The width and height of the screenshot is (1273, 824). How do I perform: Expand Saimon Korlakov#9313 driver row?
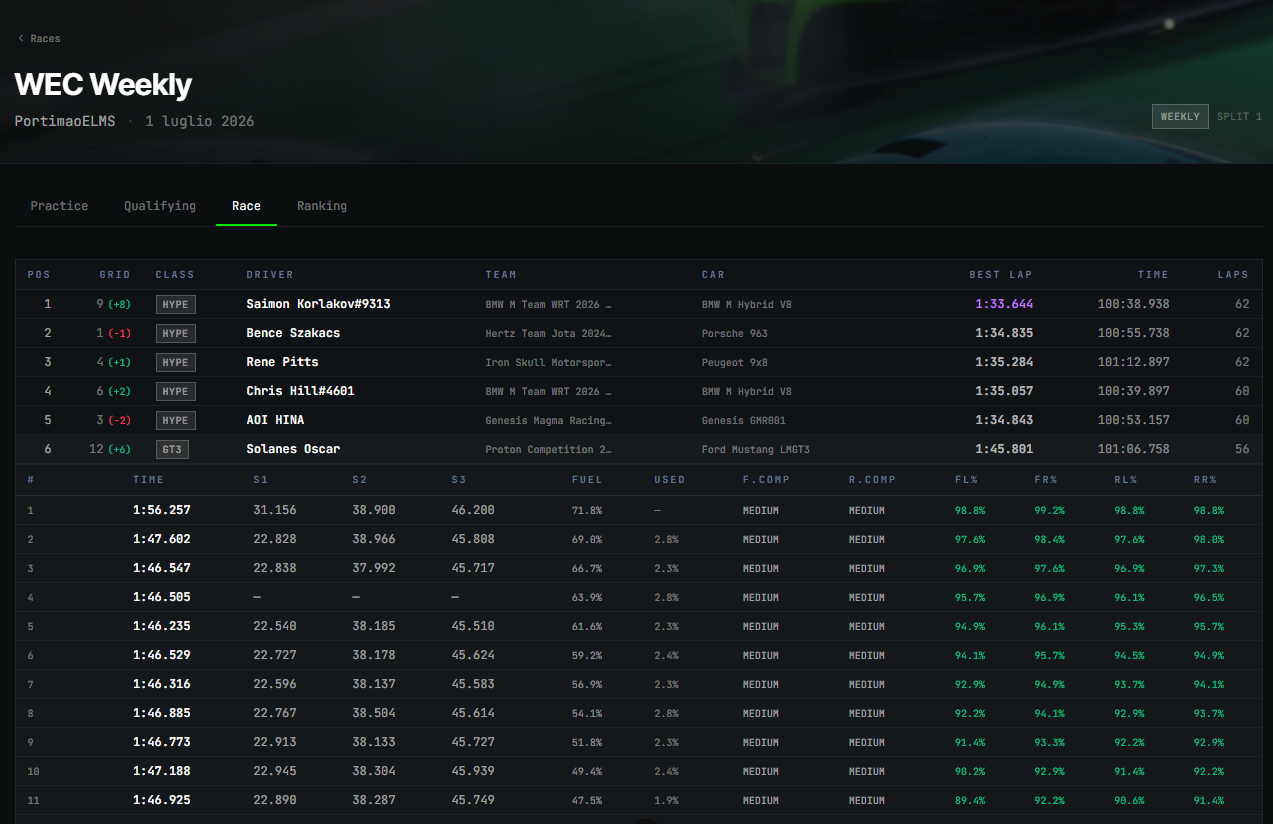639,304
